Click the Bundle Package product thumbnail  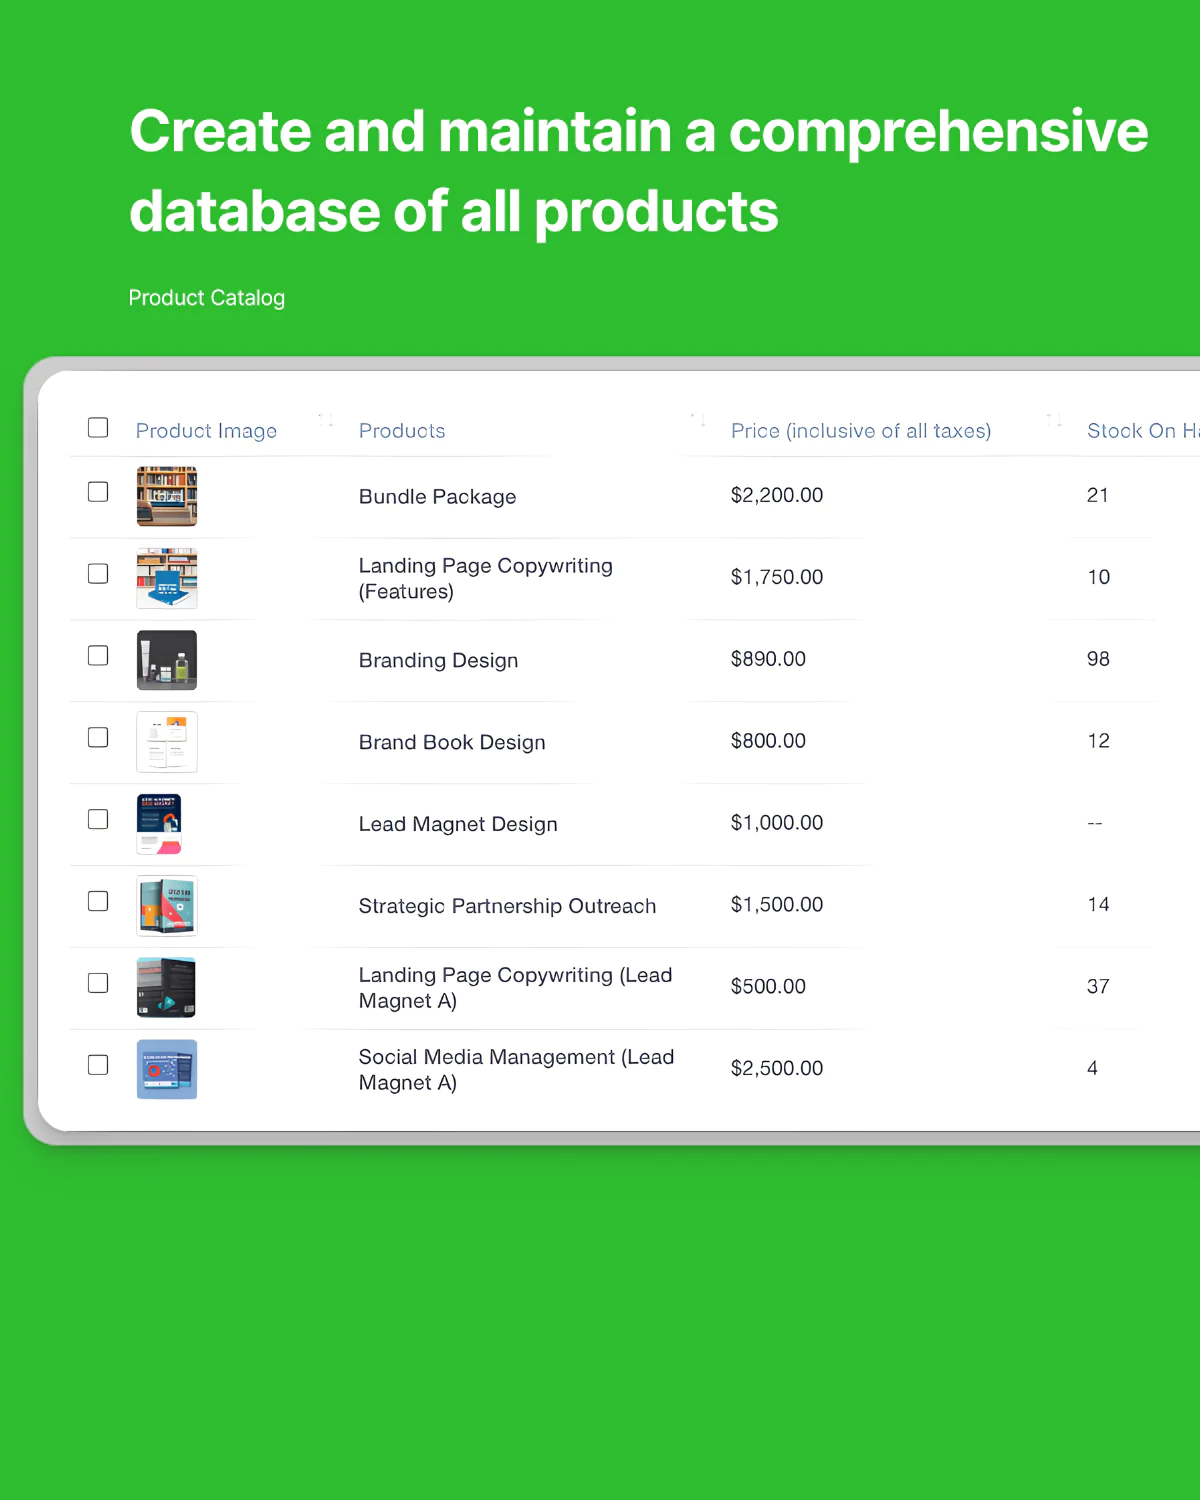point(166,496)
